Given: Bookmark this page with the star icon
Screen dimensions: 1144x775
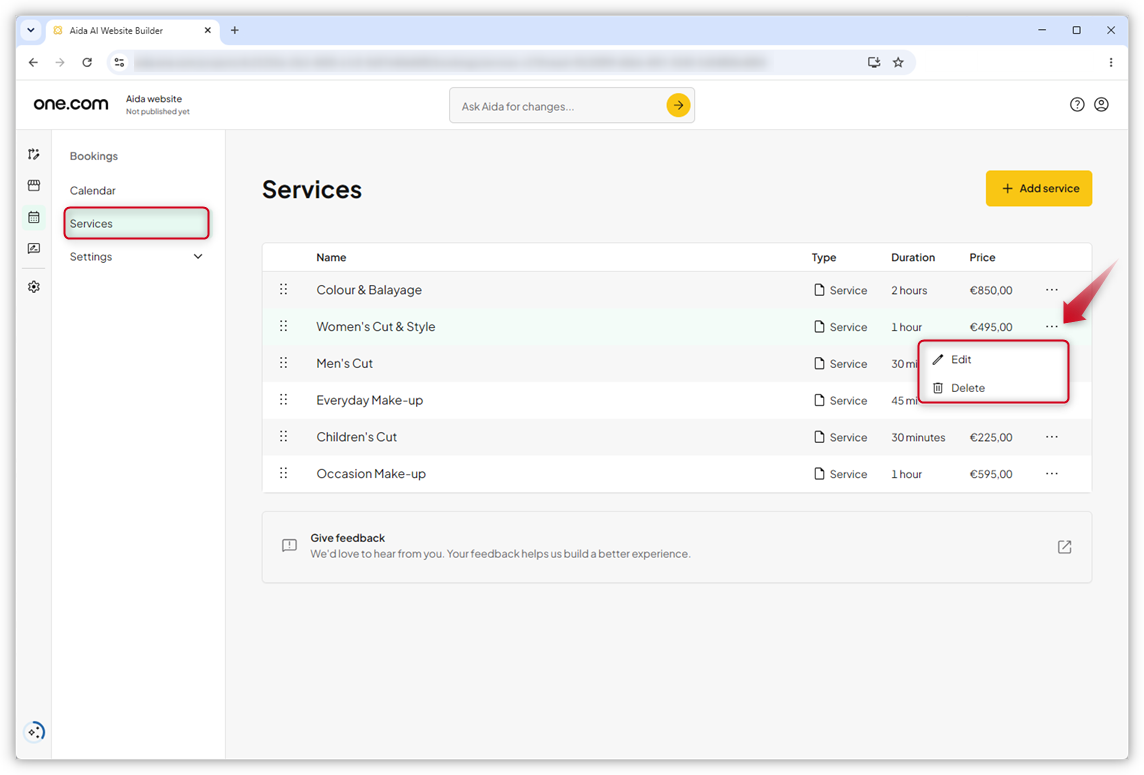Looking at the screenshot, I should click(898, 63).
